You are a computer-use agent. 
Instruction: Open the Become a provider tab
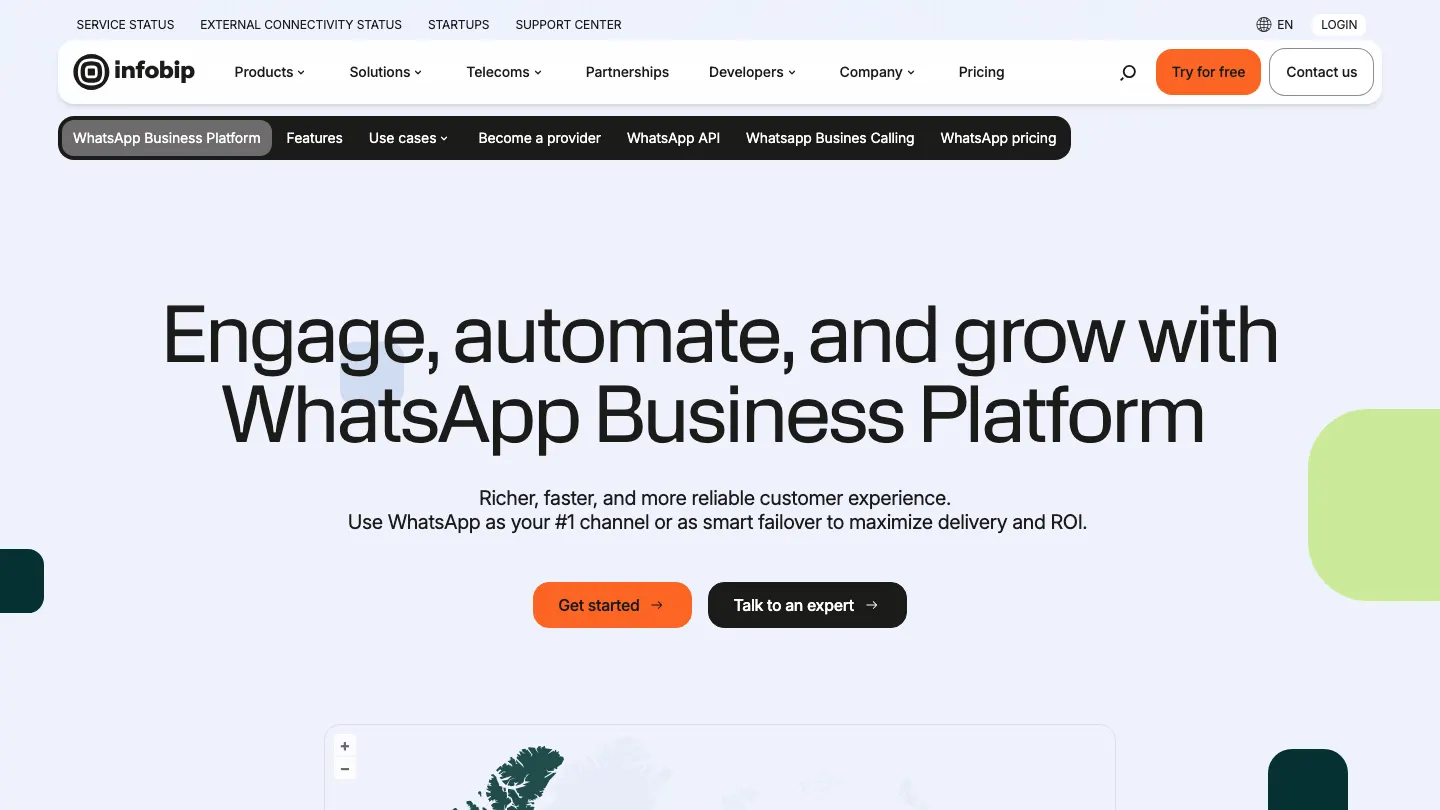(x=540, y=138)
